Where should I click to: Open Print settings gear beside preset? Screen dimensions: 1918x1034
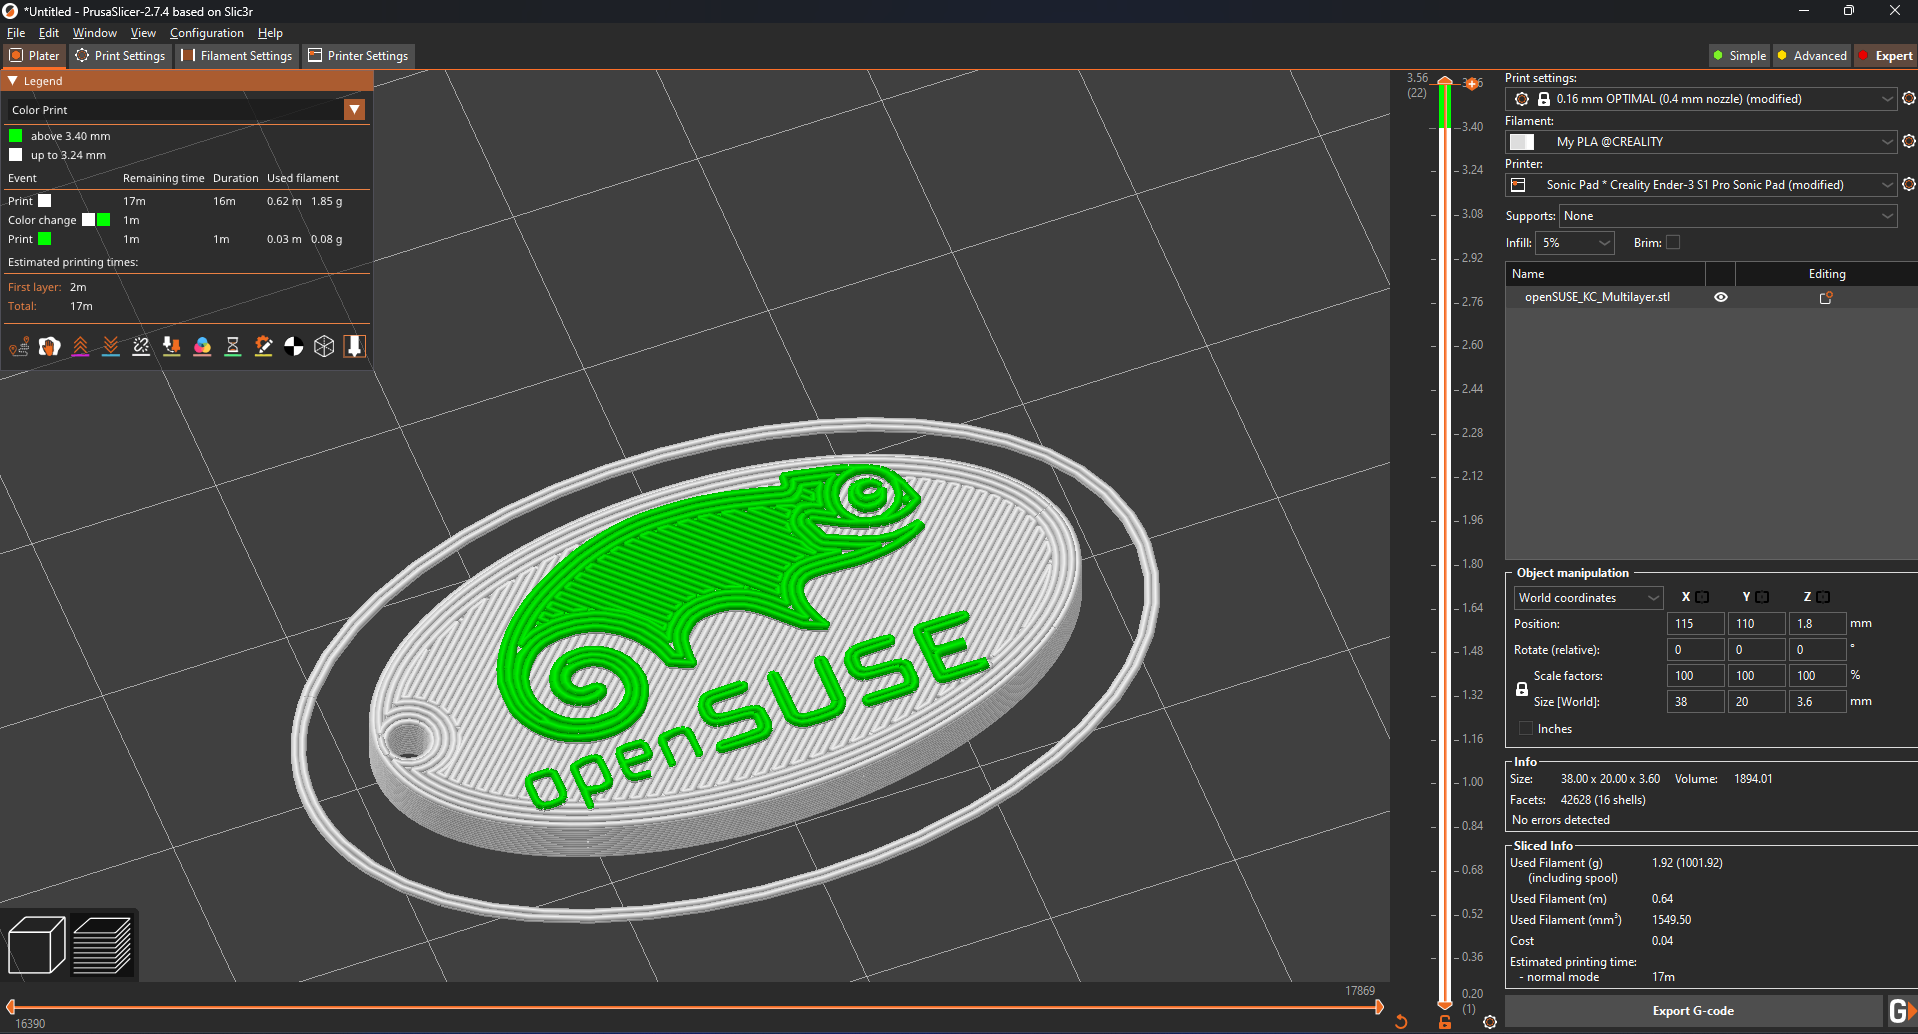coord(1908,99)
